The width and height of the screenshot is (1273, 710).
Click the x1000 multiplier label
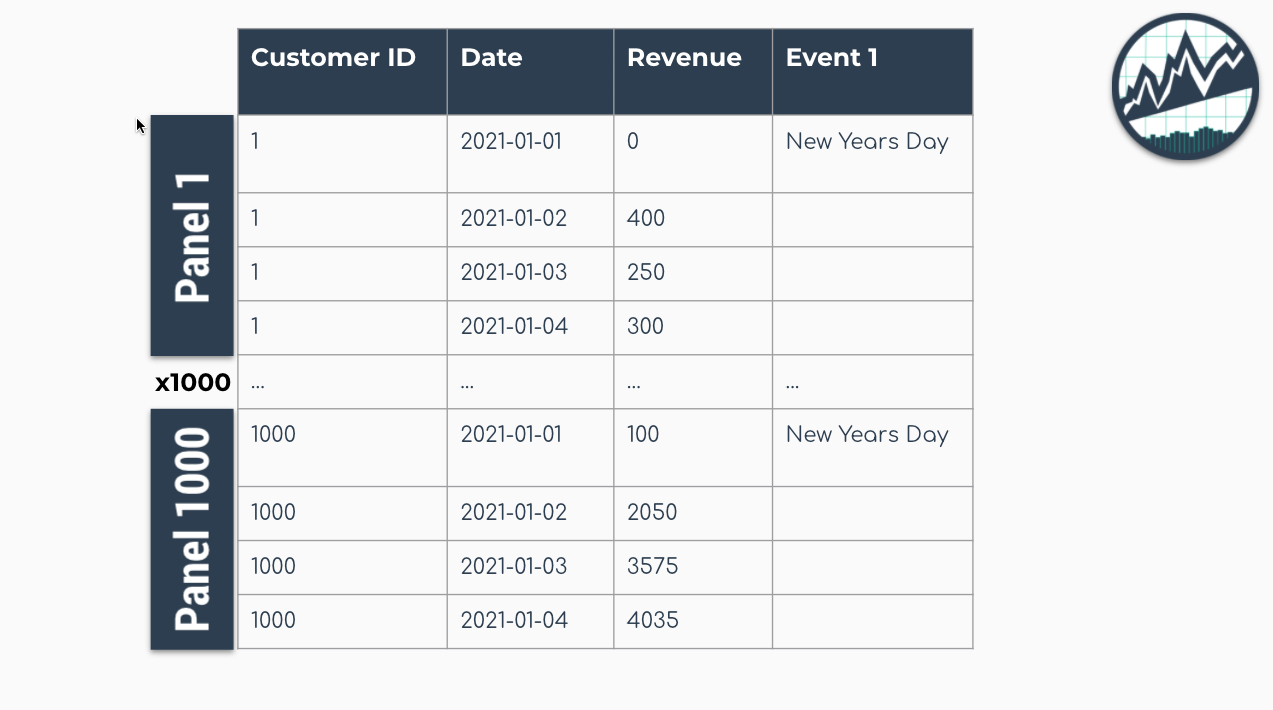click(192, 382)
